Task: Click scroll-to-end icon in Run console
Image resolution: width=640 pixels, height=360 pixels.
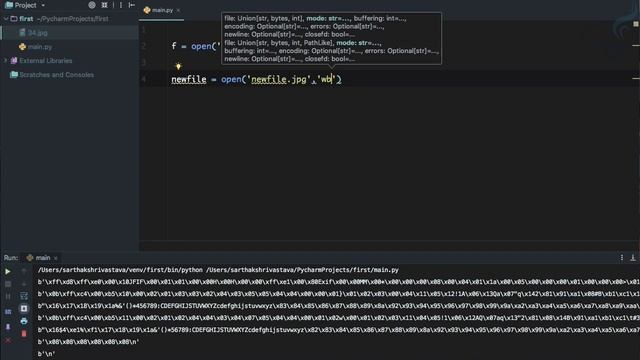Action: tap(24, 309)
